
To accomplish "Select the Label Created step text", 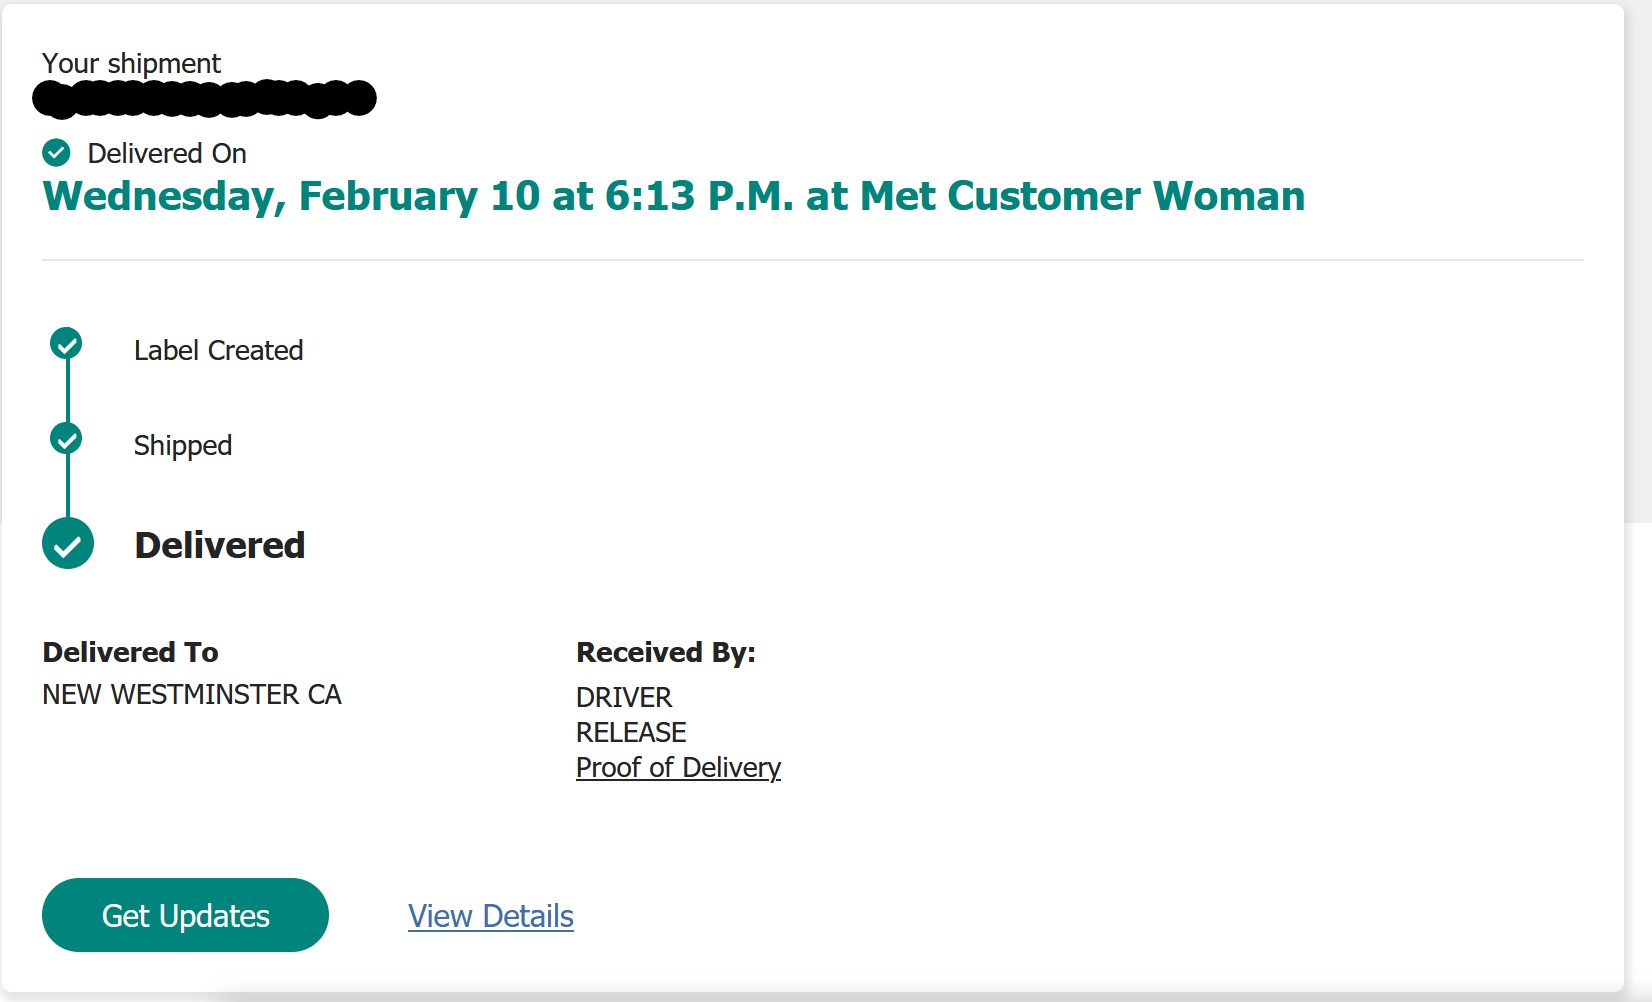I will pos(218,350).
